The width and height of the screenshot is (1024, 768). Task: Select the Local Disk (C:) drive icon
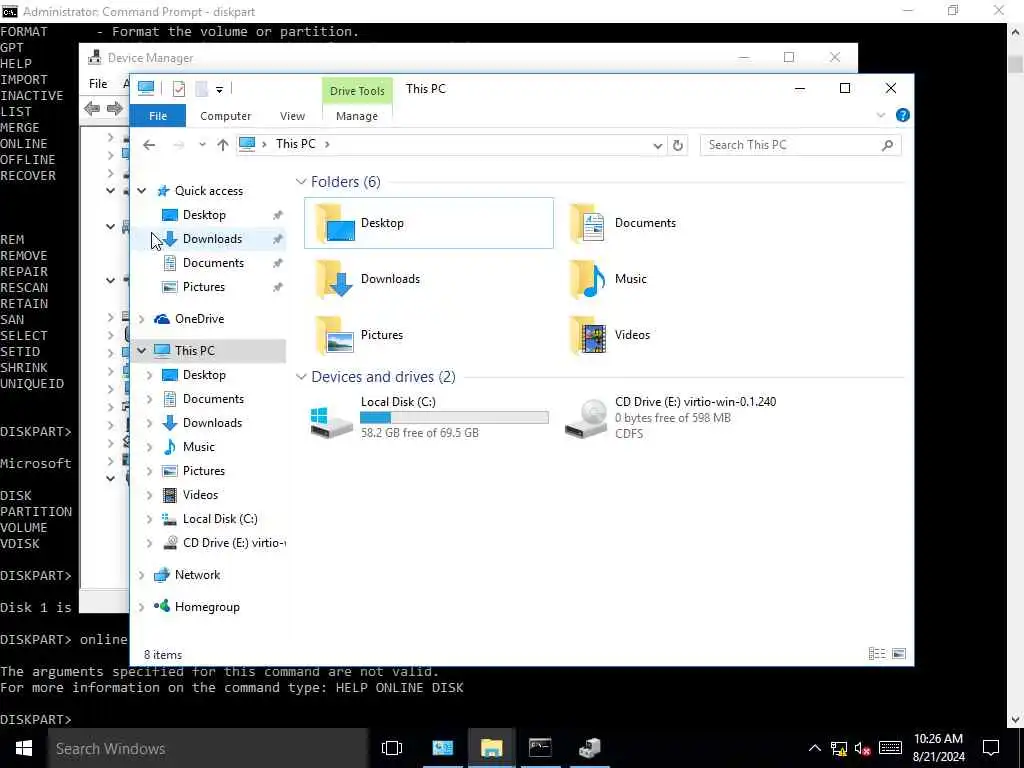point(332,422)
